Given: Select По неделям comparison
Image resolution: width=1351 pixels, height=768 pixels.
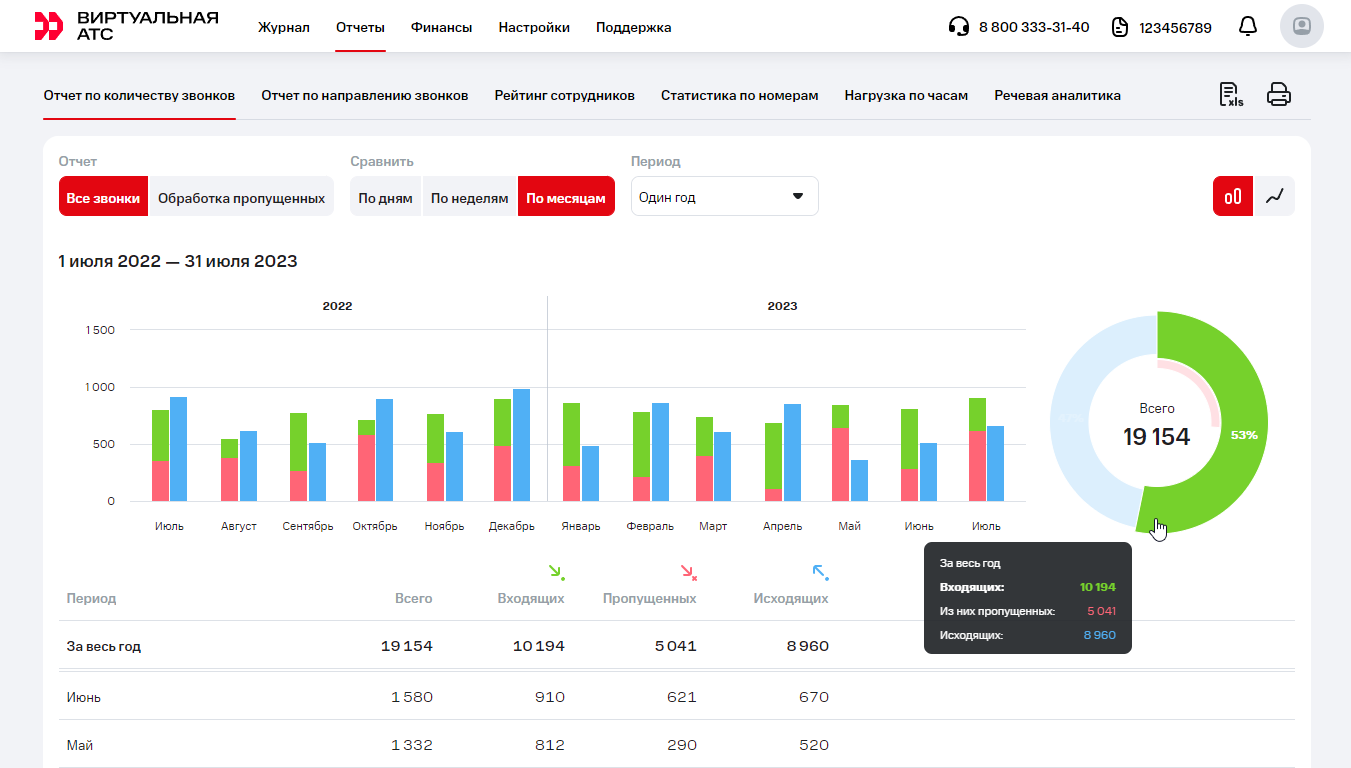Looking at the screenshot, I should [469, 198].
